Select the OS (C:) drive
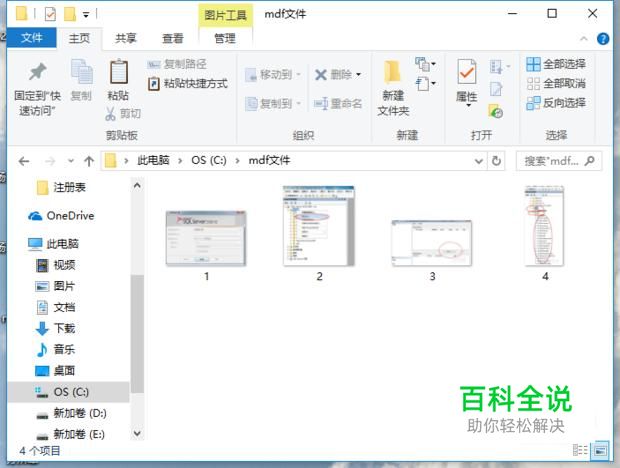The width and height of the screenshot is (620, 468). pos(68,392)
